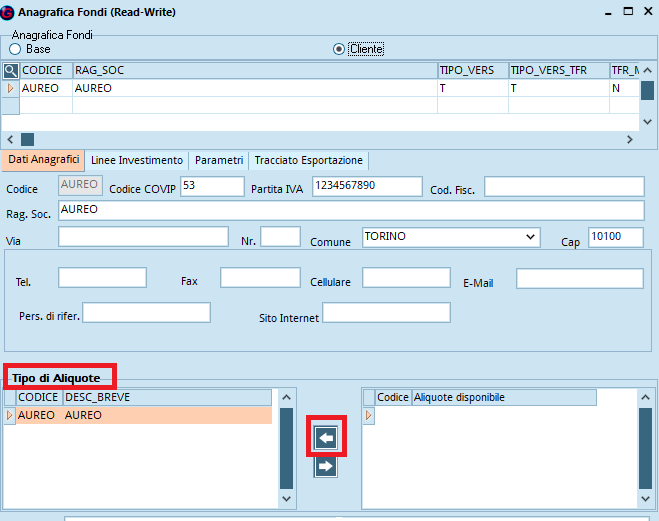Click the TIPO_VERS_TFR column header
Viewport: 659px width, 521px height.
pyautogui.click(x=559, y=71)
